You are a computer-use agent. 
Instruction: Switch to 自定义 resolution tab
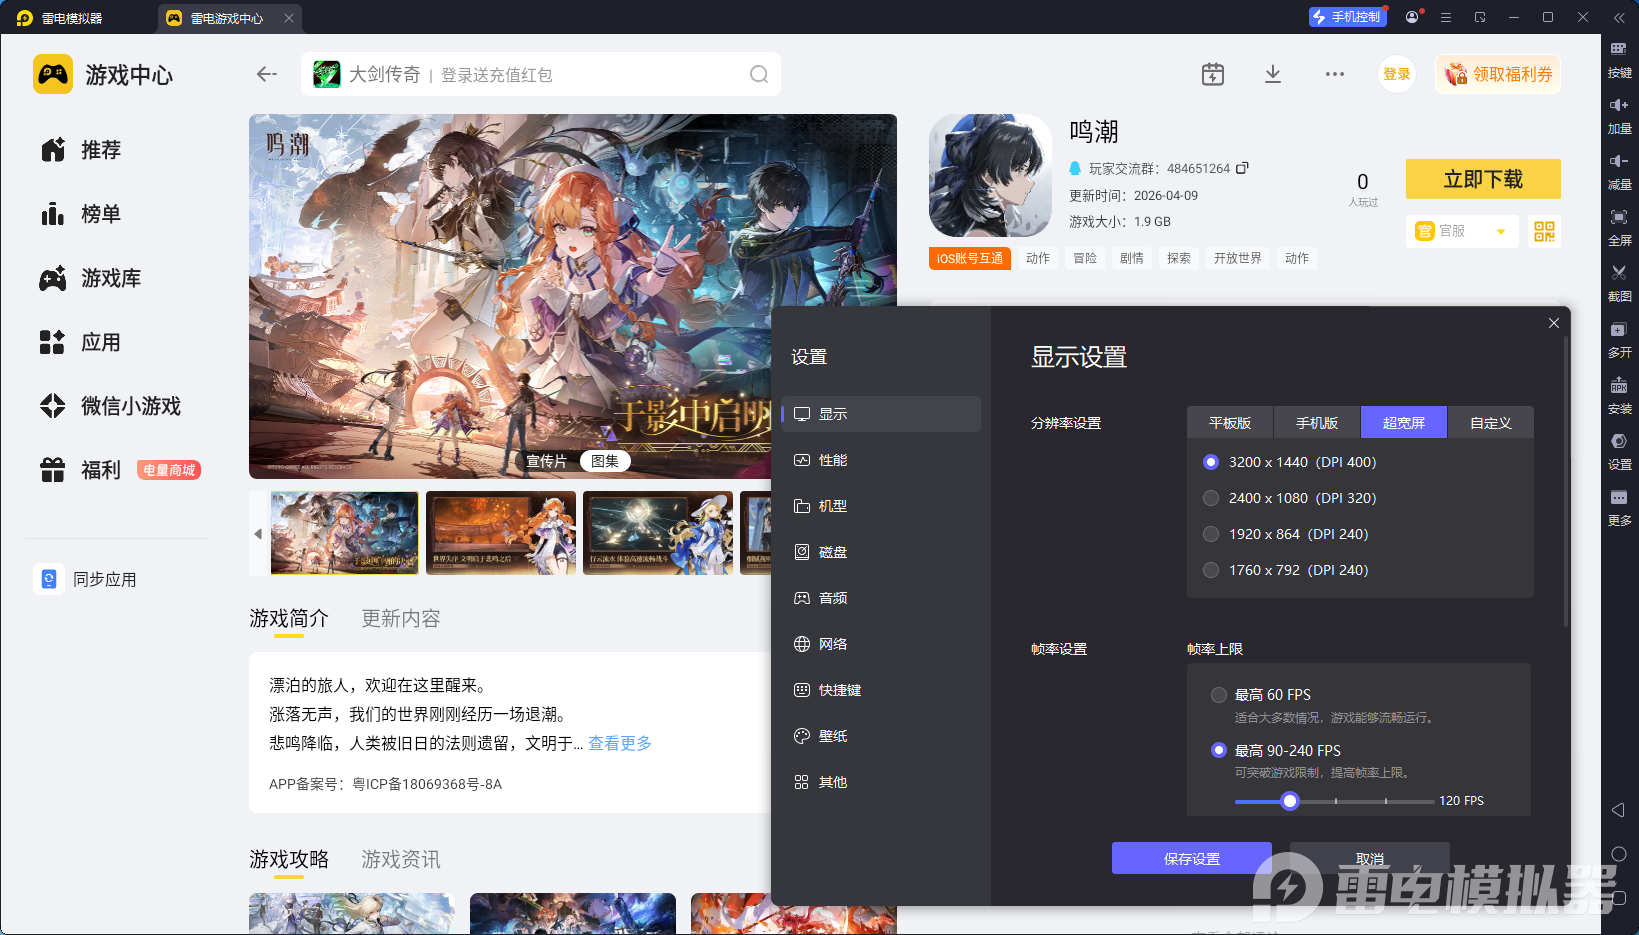[1491, 423]
